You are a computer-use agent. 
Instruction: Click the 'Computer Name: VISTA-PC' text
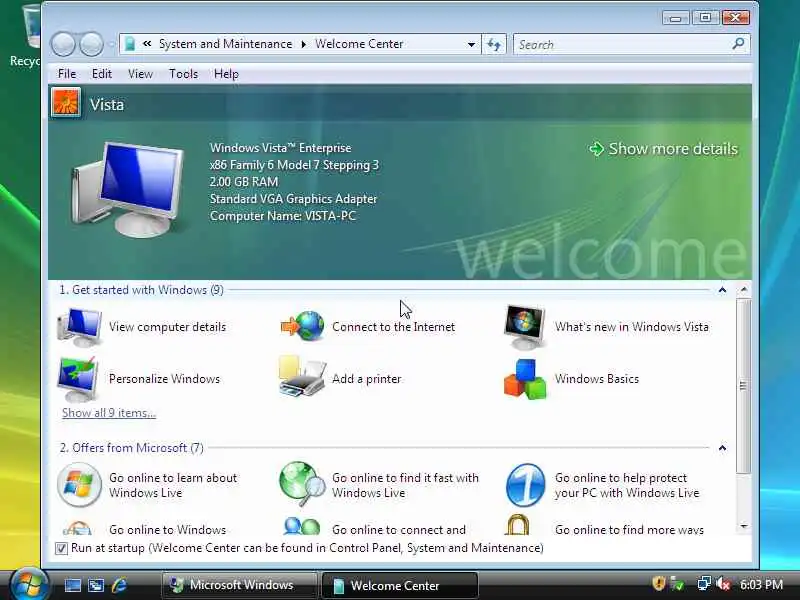[283, 216]
